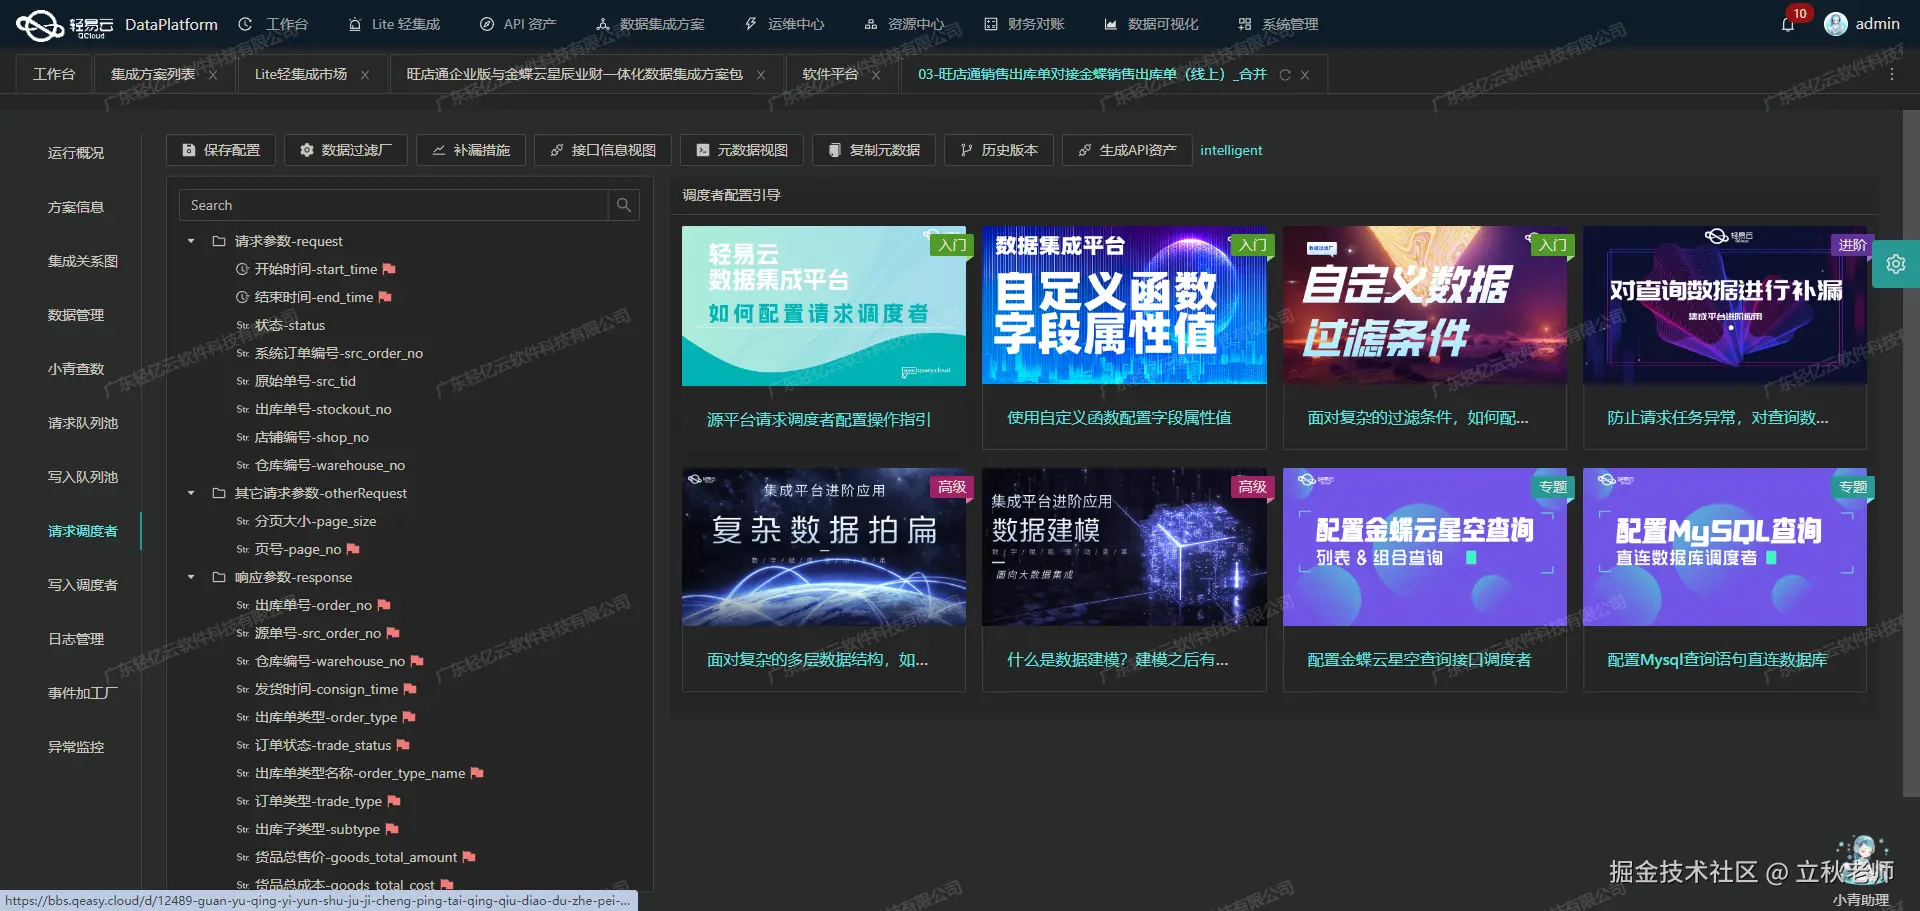This screenshot has height=911, width=1920.
Task: Collapse the 其它请求参数-otherRequest node
Action: click(x=190, y=493)
